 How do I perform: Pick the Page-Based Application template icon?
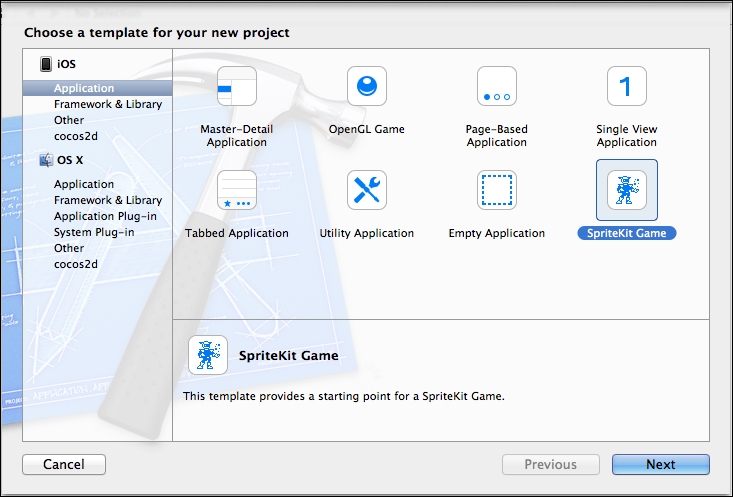coord(497,86)
